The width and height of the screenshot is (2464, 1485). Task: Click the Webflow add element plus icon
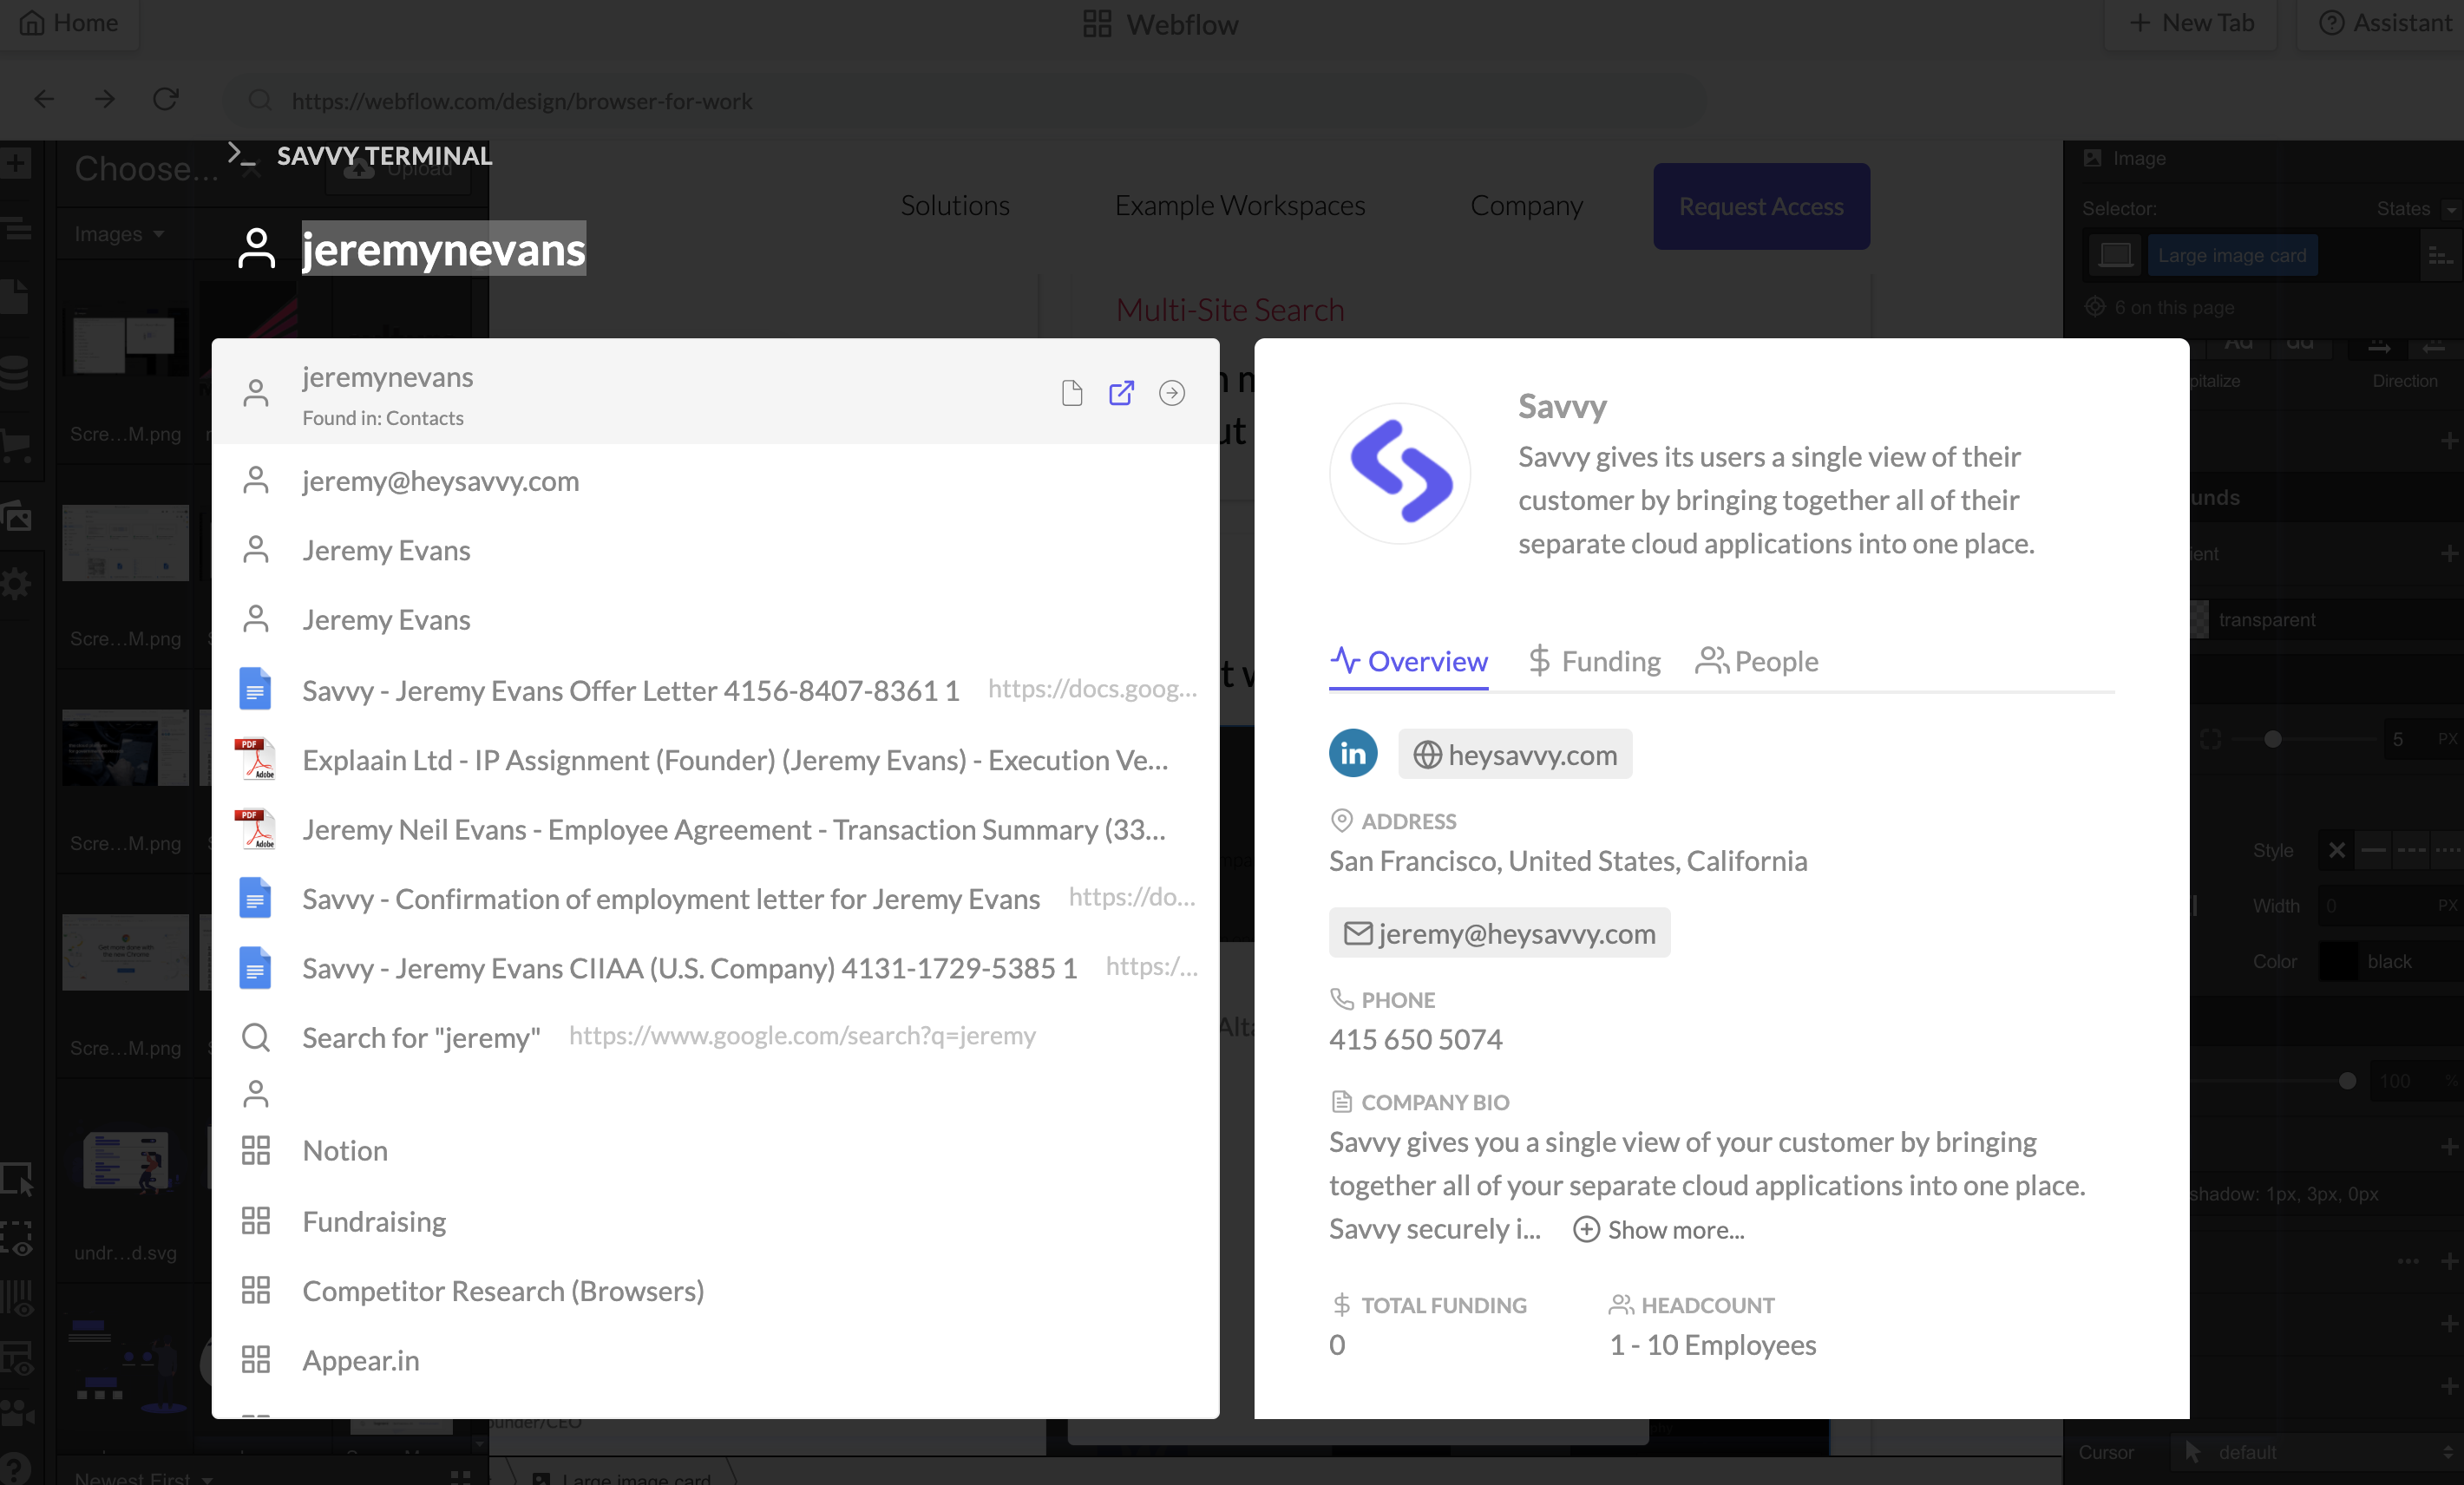[x=16, y=163]
